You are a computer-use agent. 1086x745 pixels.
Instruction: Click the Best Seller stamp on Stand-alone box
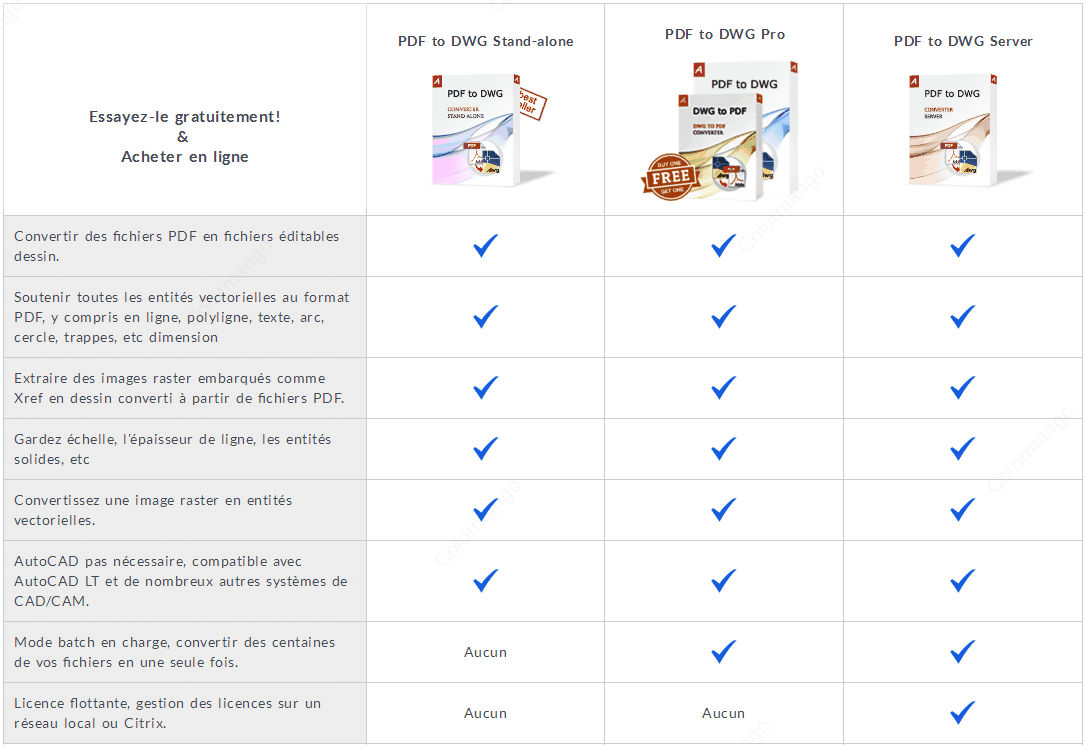(x=532, y=104)
